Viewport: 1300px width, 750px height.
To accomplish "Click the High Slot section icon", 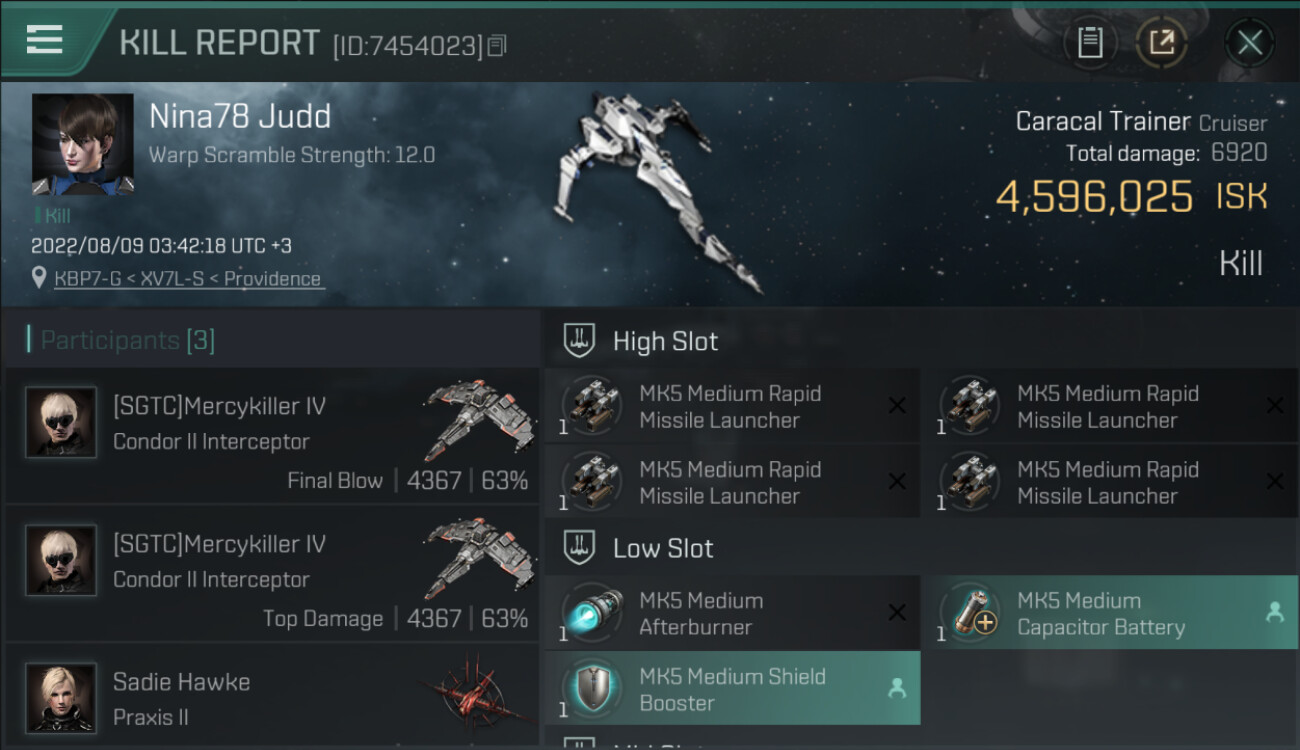I will [580, 341].
